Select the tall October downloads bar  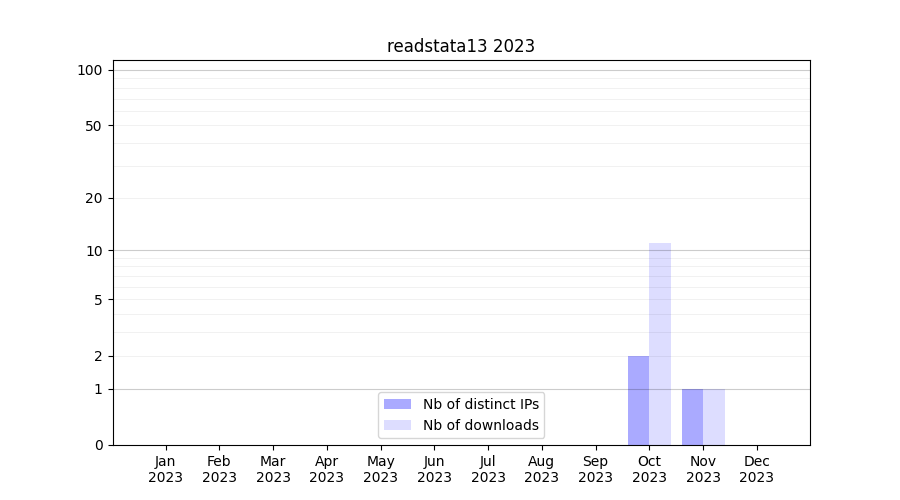point(660,344)
